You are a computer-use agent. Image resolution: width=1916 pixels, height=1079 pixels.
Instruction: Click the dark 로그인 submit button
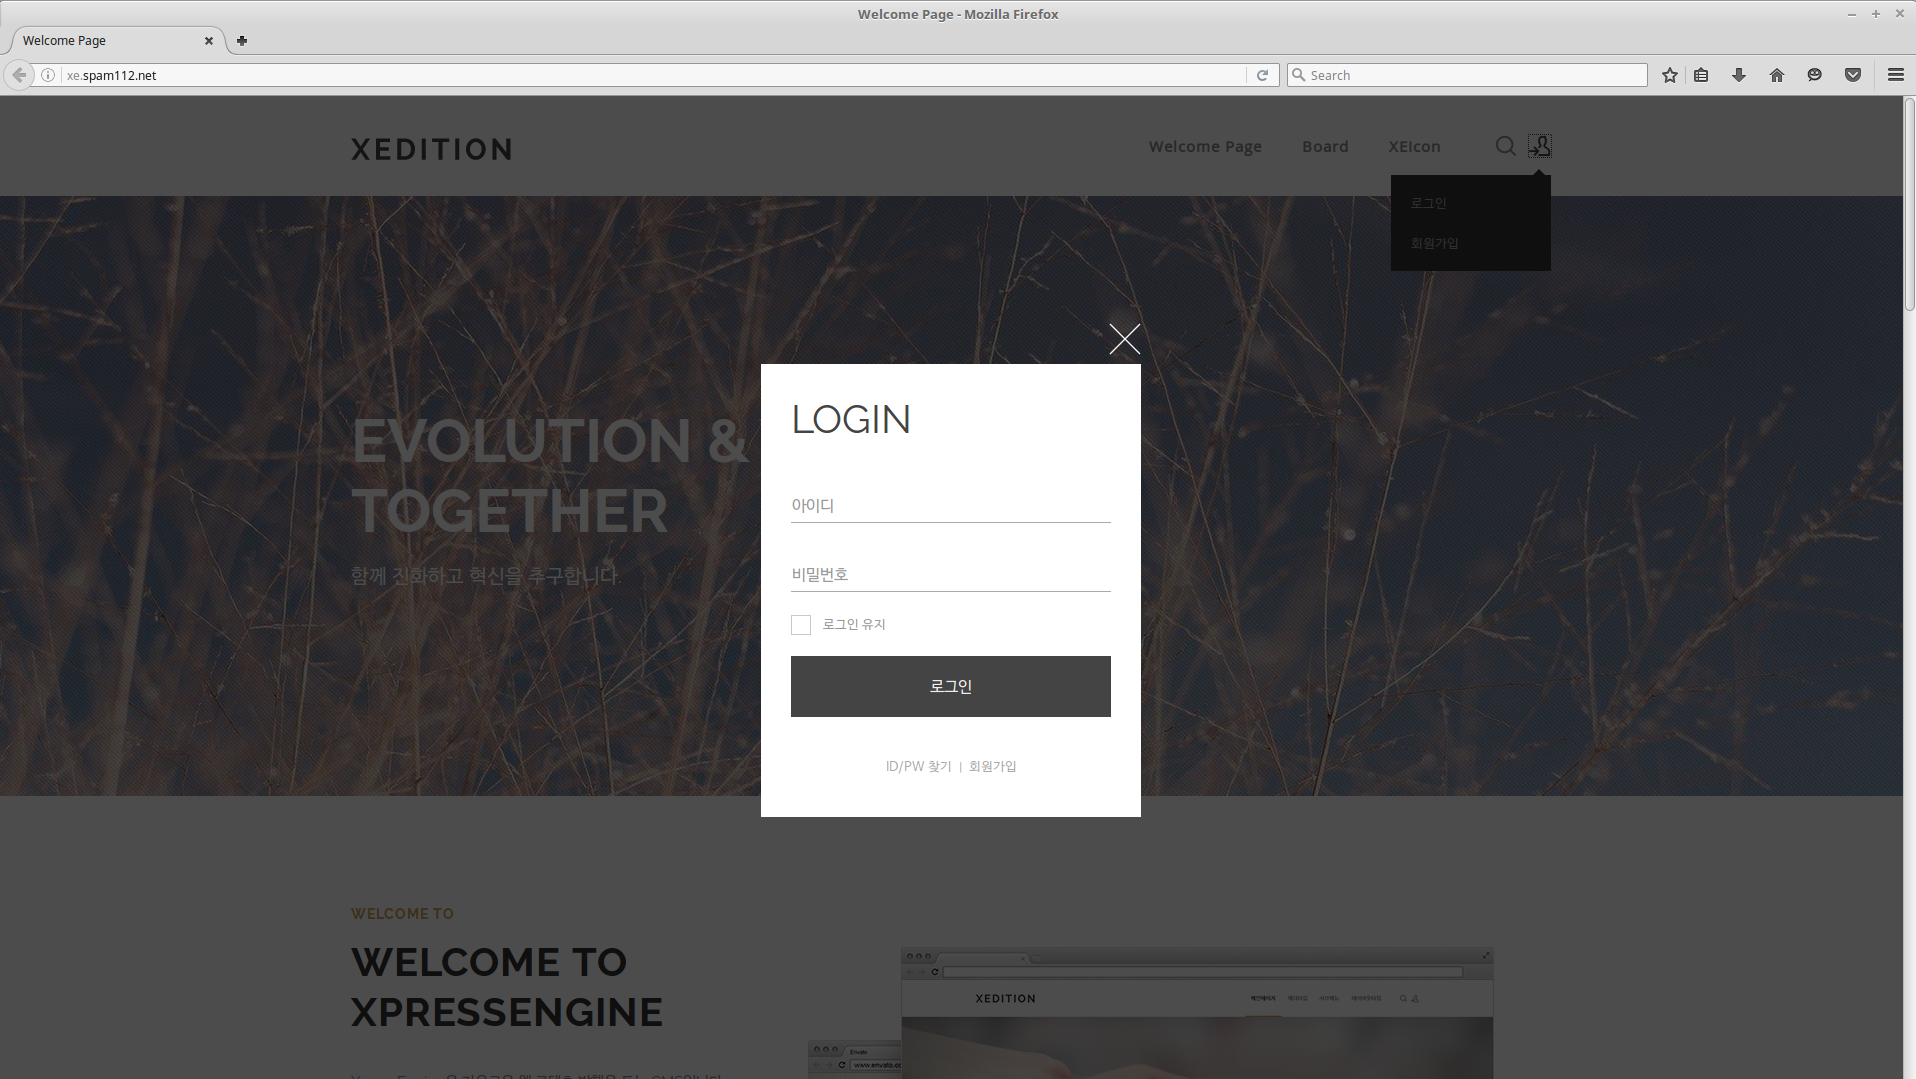tap(951, 686)
